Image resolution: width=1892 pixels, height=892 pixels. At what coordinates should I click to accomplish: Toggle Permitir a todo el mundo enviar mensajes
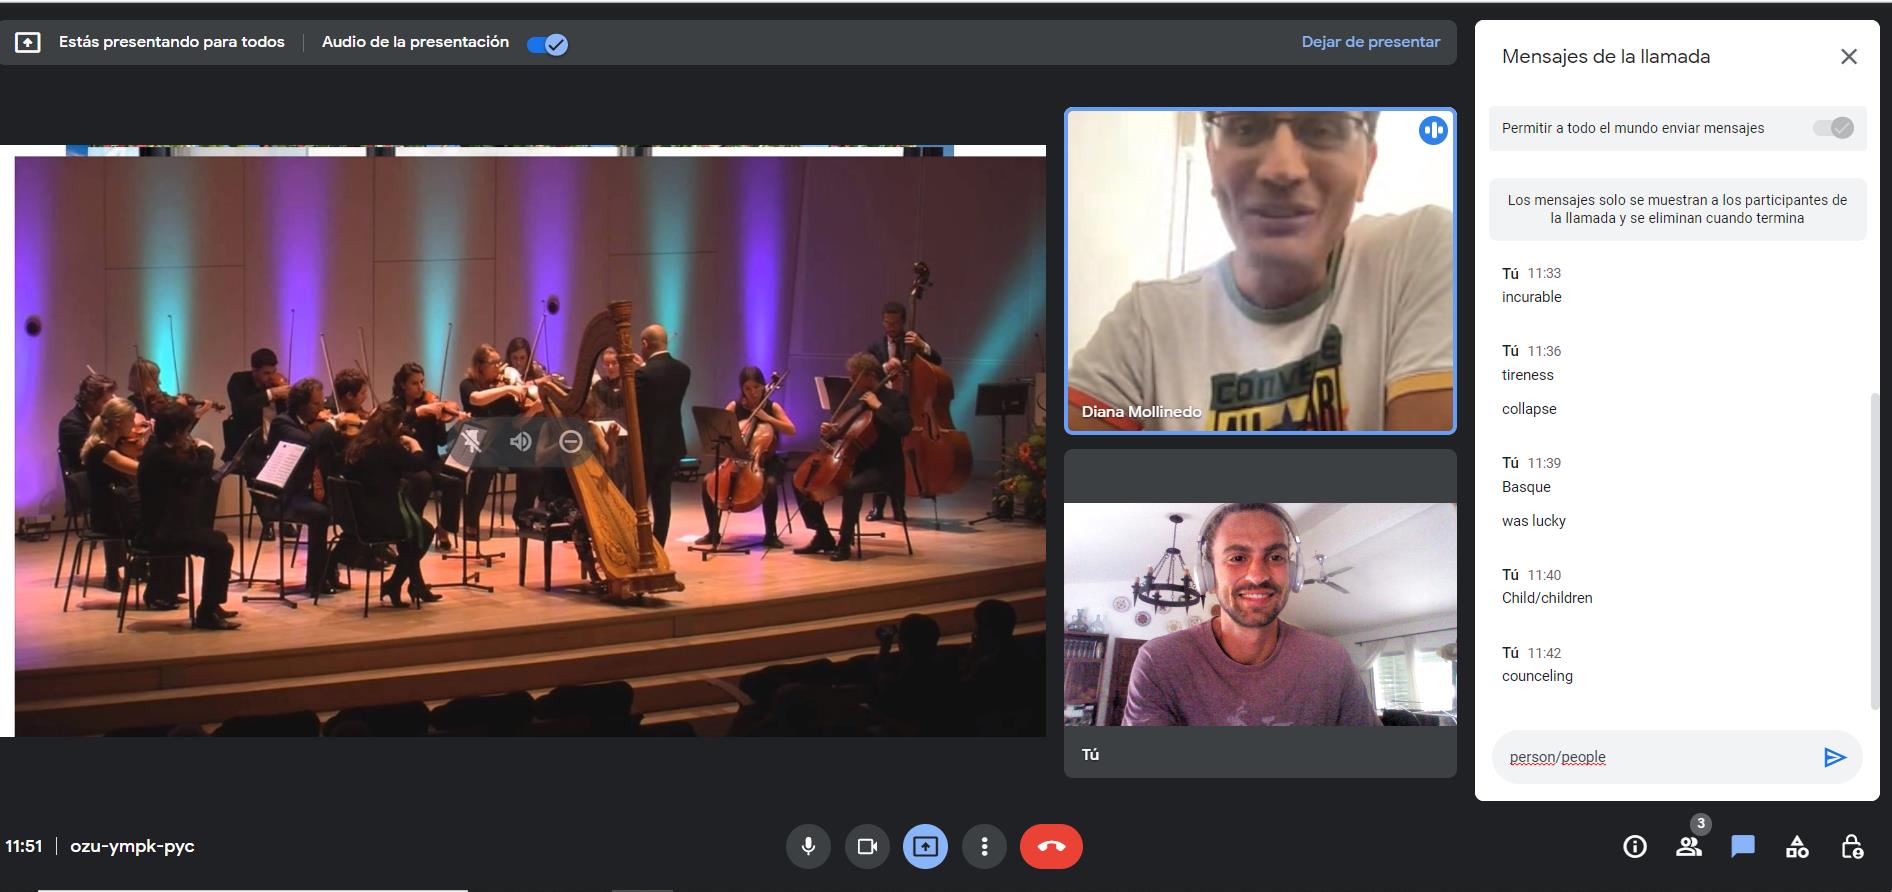[x=1833, y=128]
